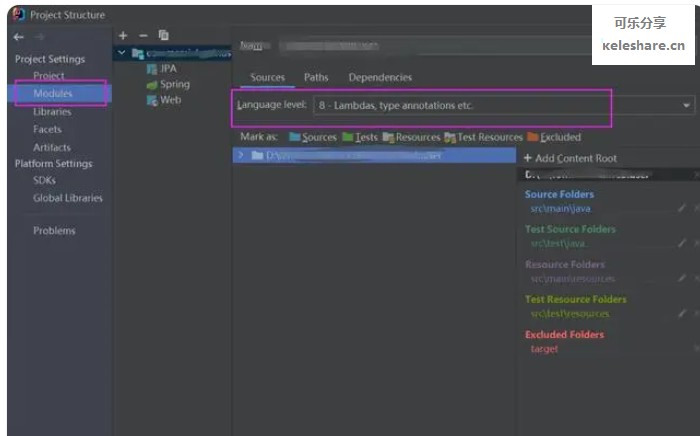This screenshot has height=436, width=700.
Task: Click the root module folder icon
Action: 138,54
